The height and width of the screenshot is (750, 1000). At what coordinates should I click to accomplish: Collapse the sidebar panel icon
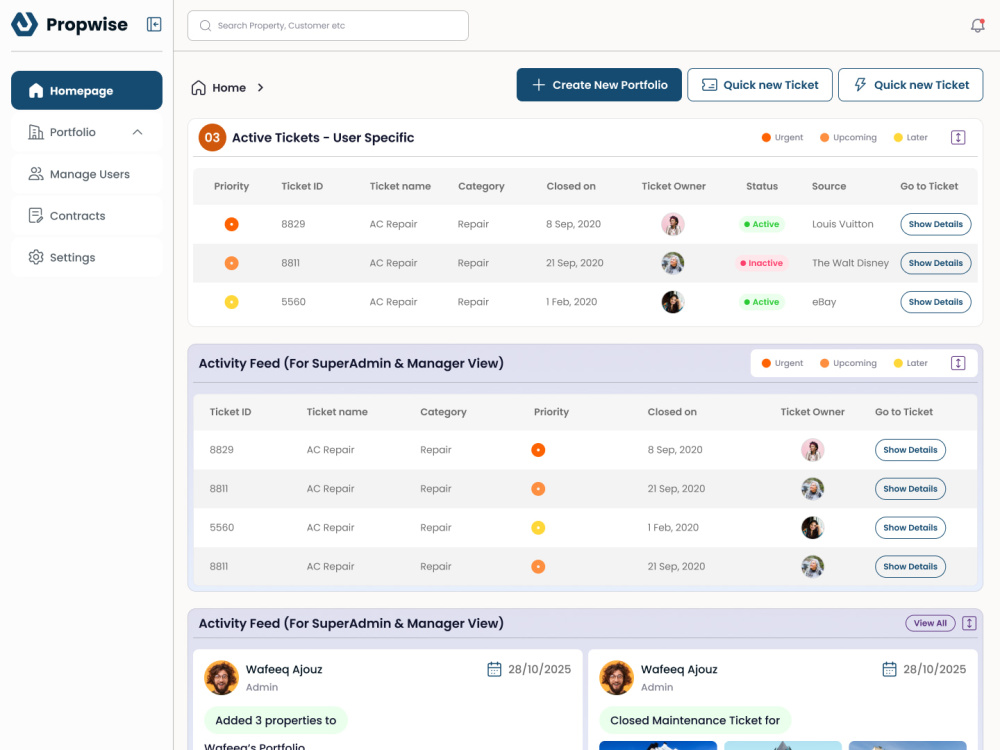pos(154,24)
